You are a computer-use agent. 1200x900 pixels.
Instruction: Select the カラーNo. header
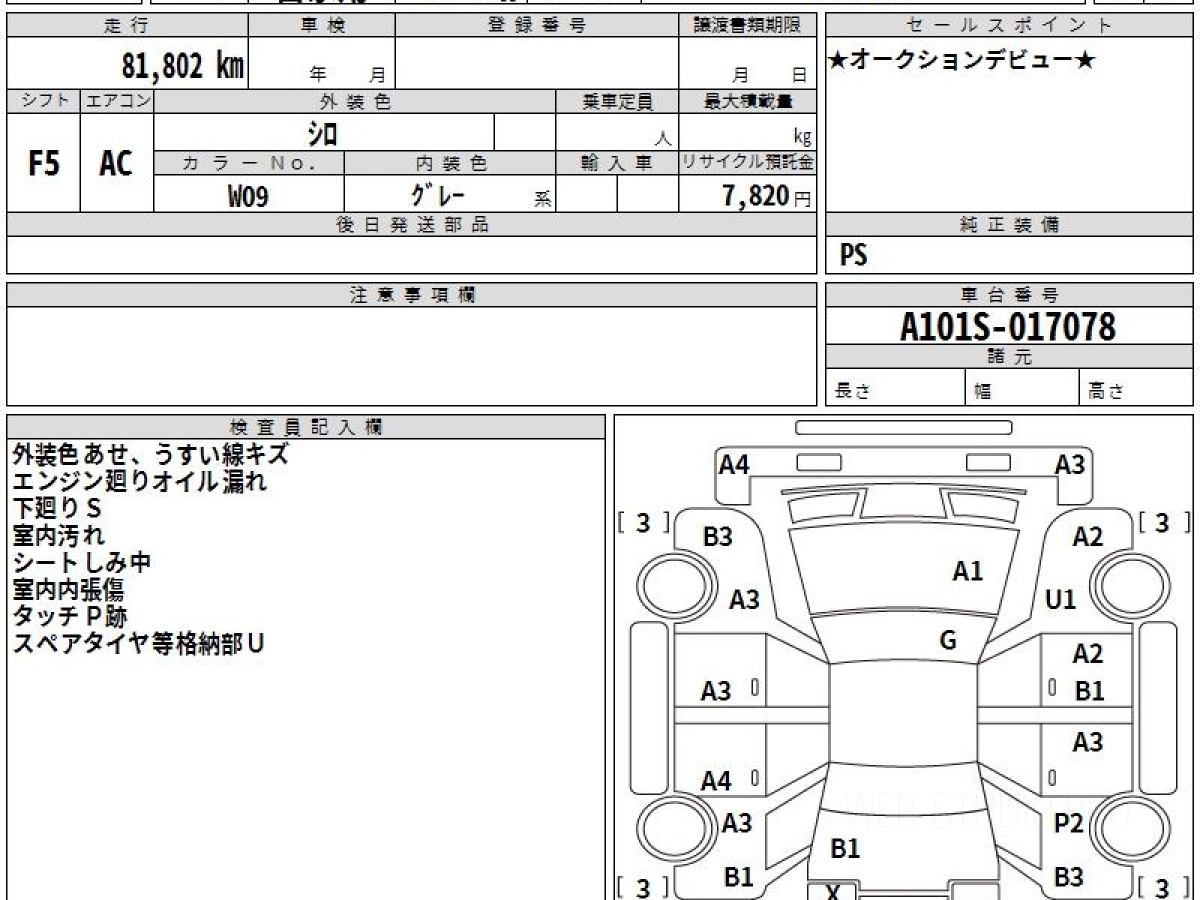(x=249, y=163)
